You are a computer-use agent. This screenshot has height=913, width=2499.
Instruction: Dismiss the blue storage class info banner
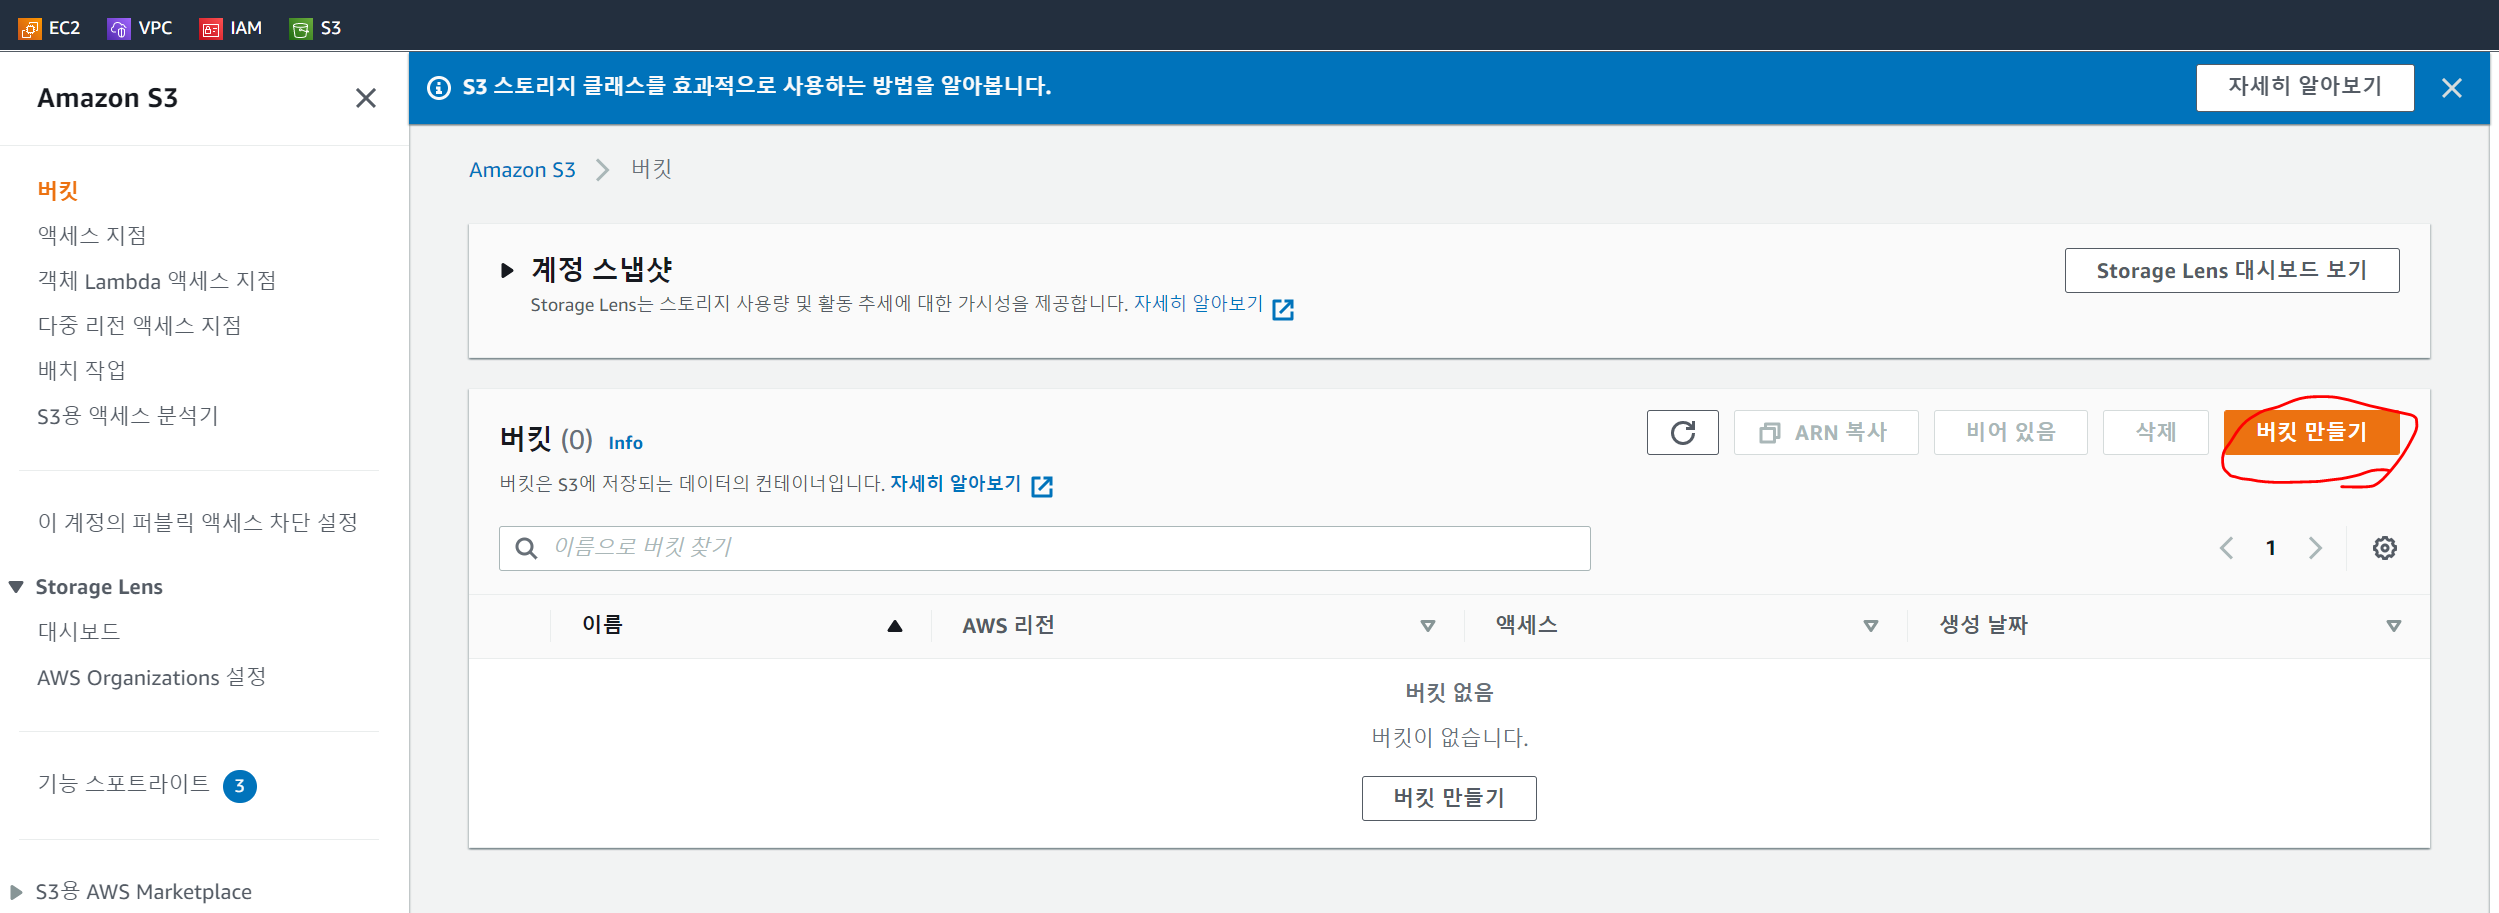point(2451,88)
